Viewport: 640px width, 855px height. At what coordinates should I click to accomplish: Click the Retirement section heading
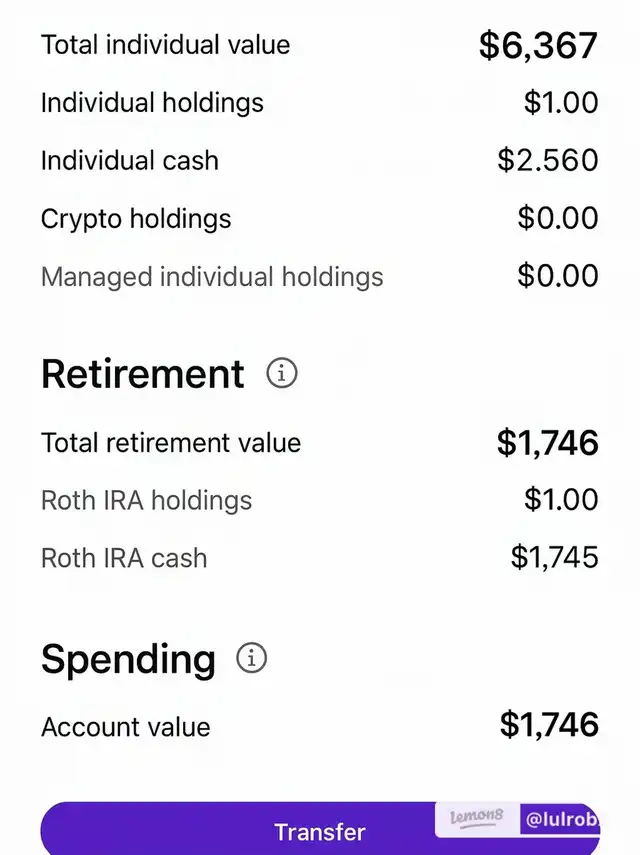coord(143,374)
